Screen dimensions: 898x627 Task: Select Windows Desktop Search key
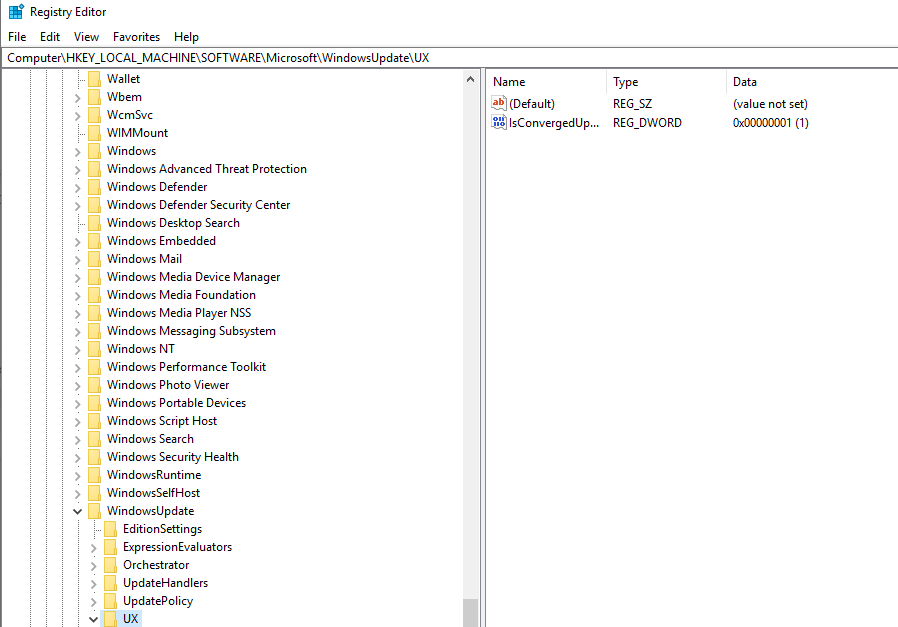[x=173, y=223]
